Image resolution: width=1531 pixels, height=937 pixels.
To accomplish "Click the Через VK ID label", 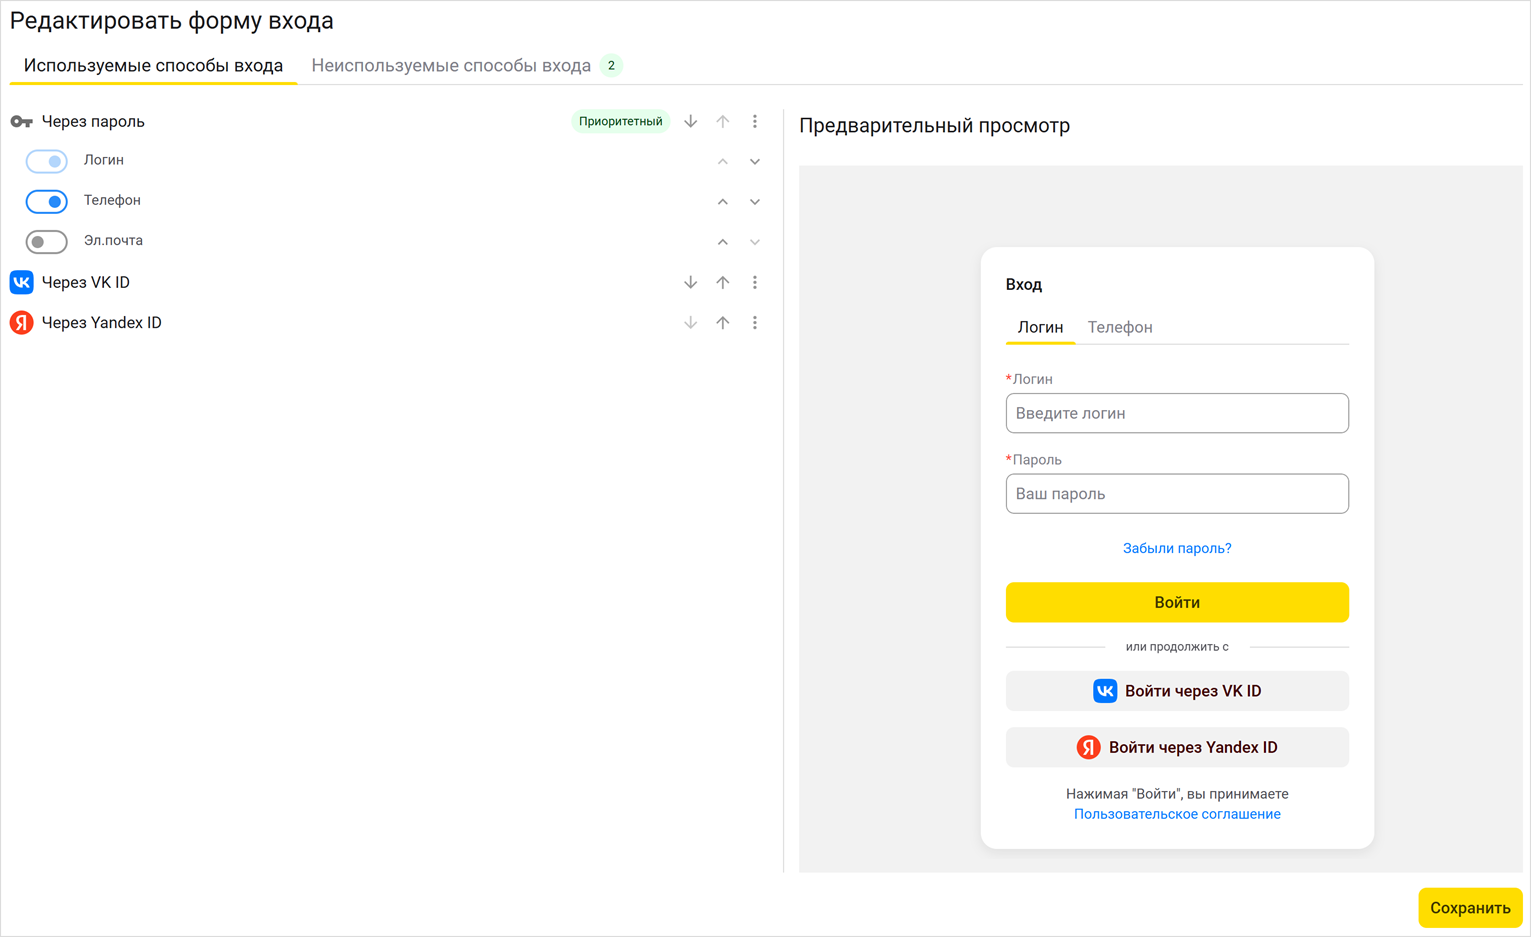I will 86,282.
